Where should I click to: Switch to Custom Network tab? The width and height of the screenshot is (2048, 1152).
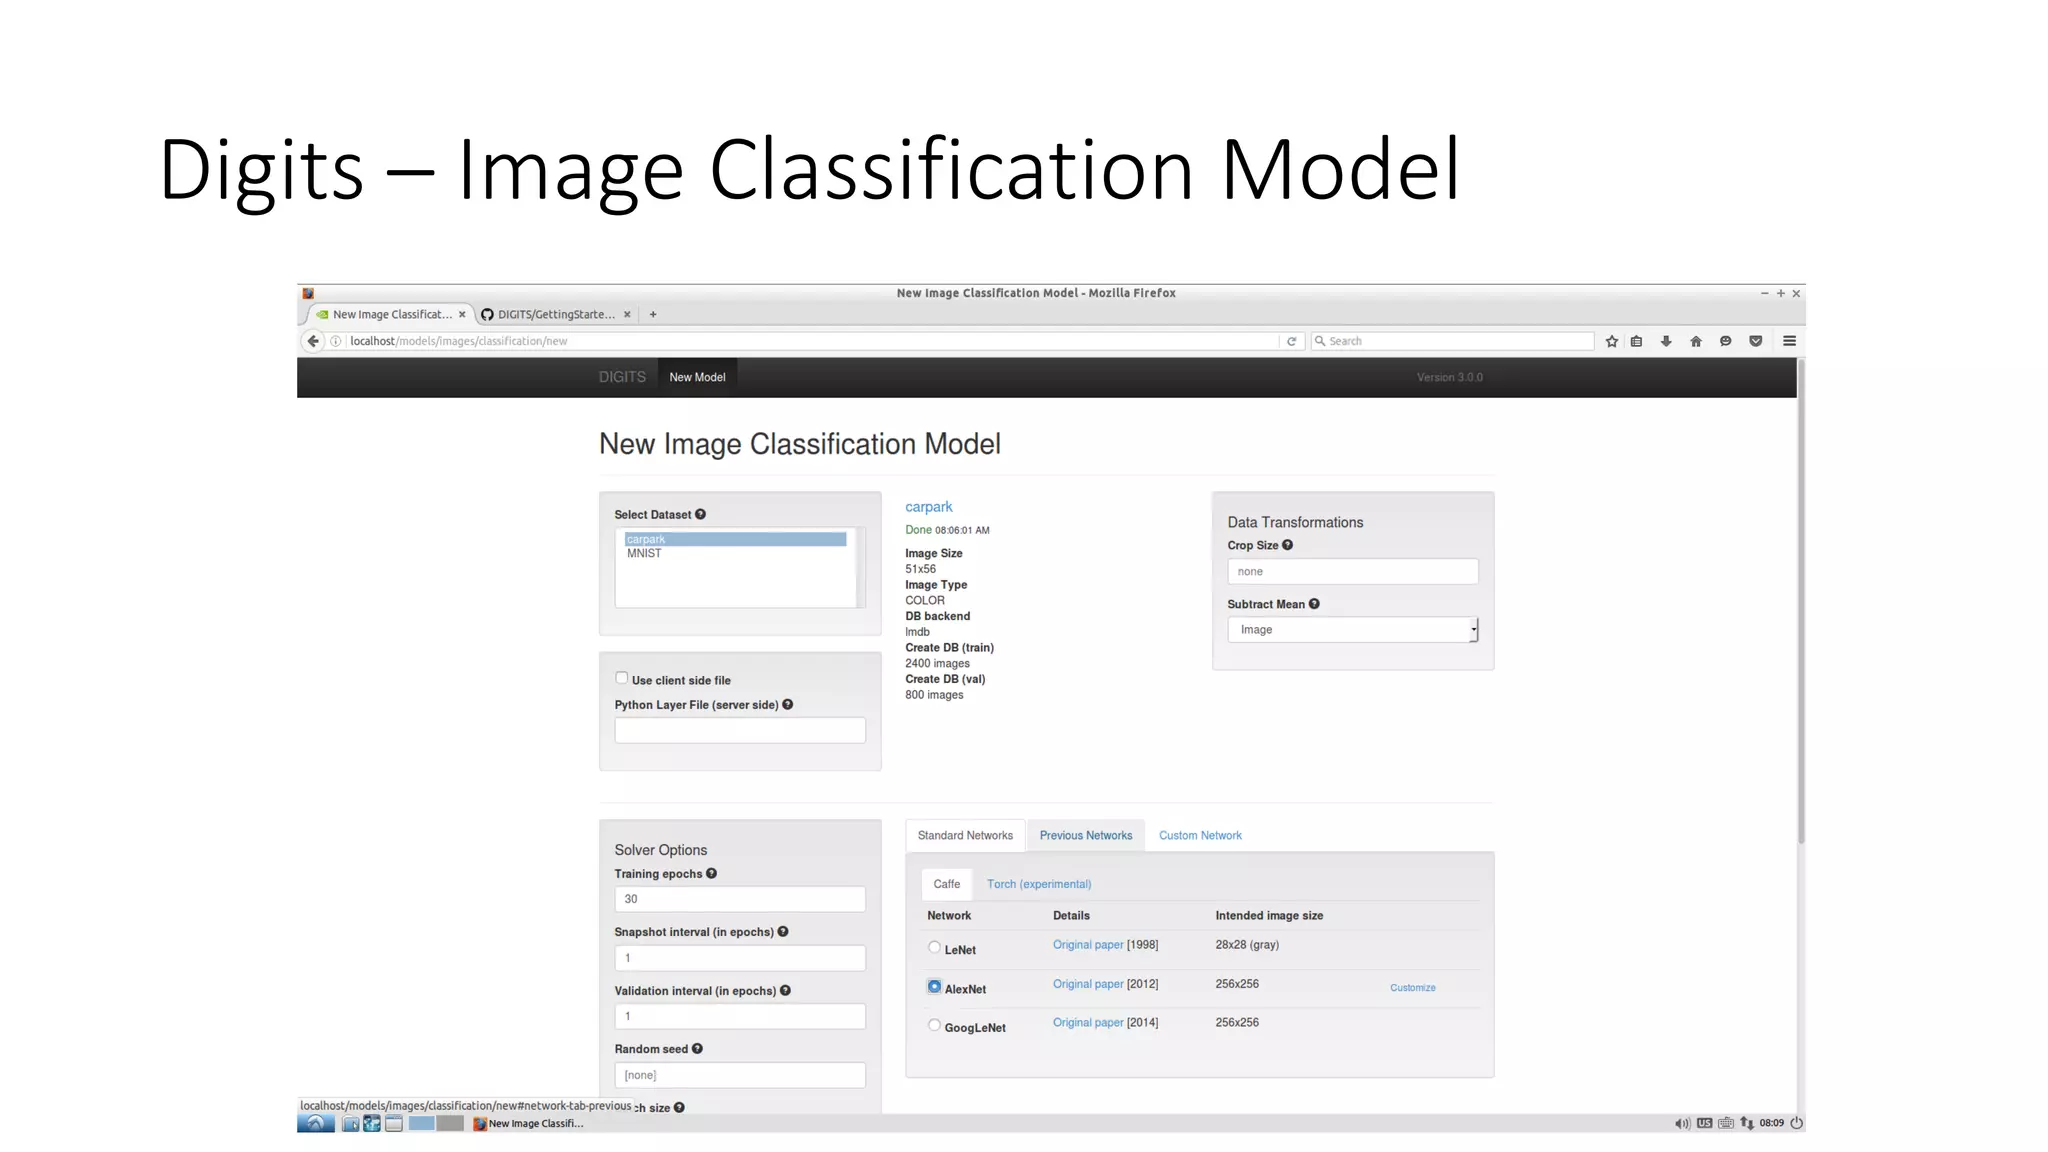click(x=1200, y=835)
